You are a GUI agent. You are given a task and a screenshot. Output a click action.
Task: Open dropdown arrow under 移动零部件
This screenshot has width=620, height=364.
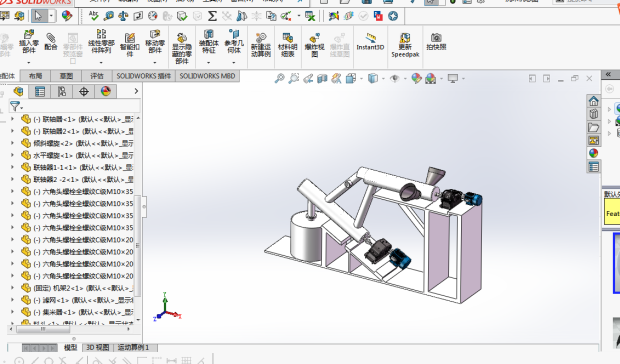155,62
